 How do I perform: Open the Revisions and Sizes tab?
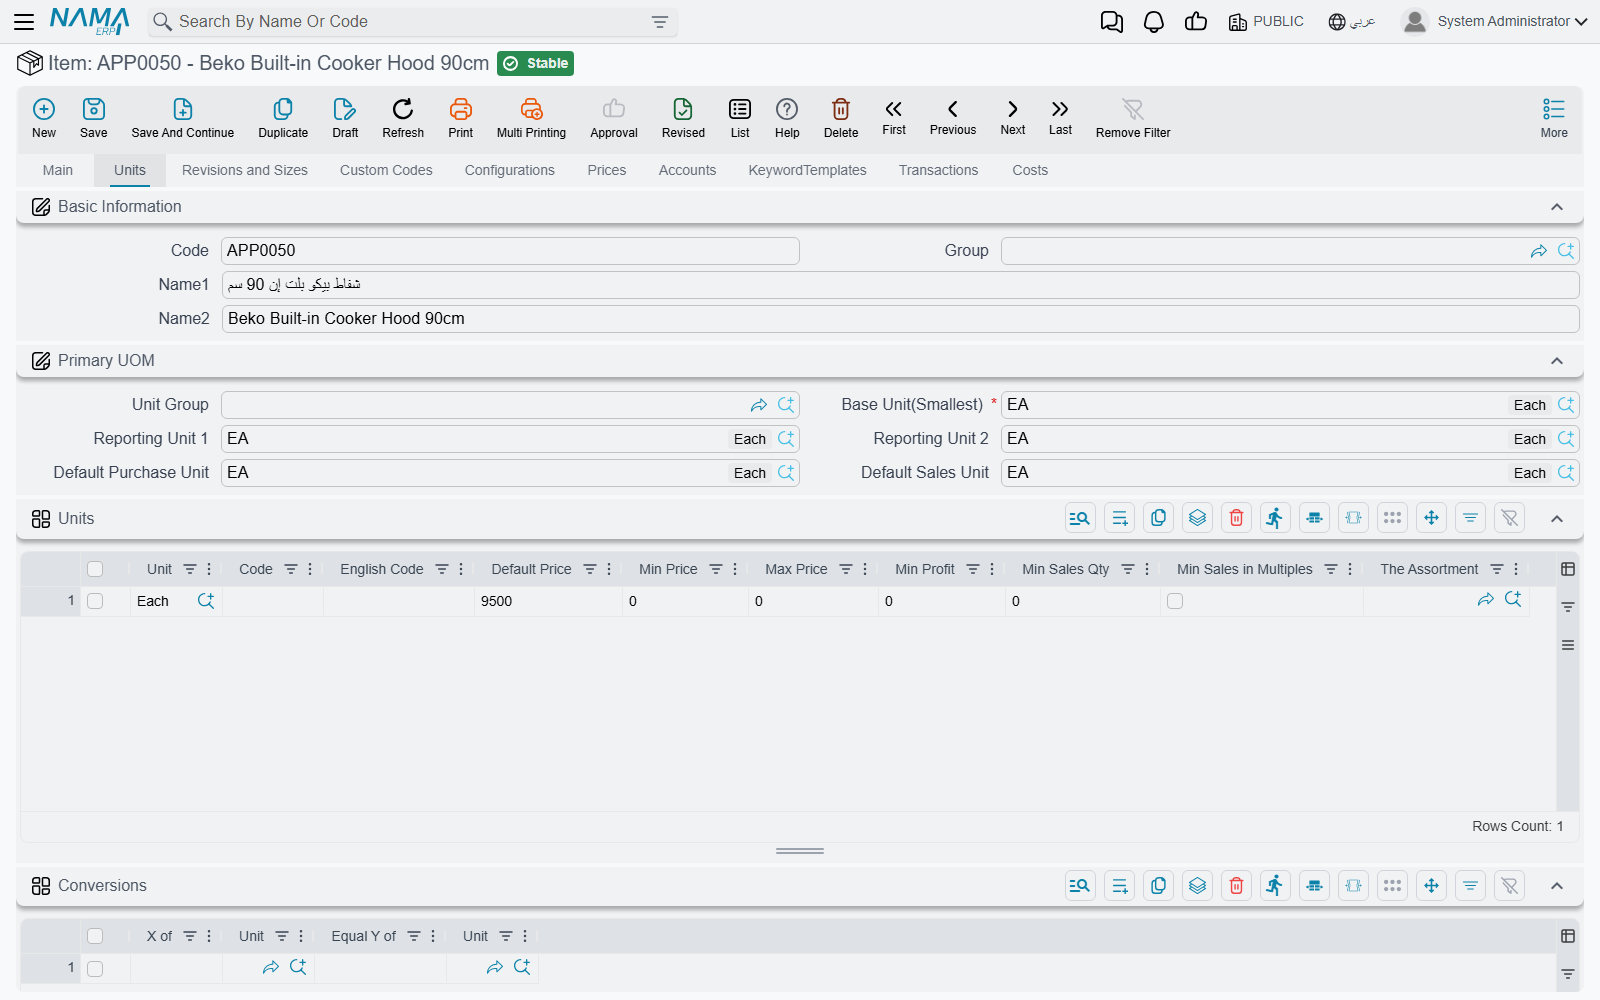pos(245,170)
